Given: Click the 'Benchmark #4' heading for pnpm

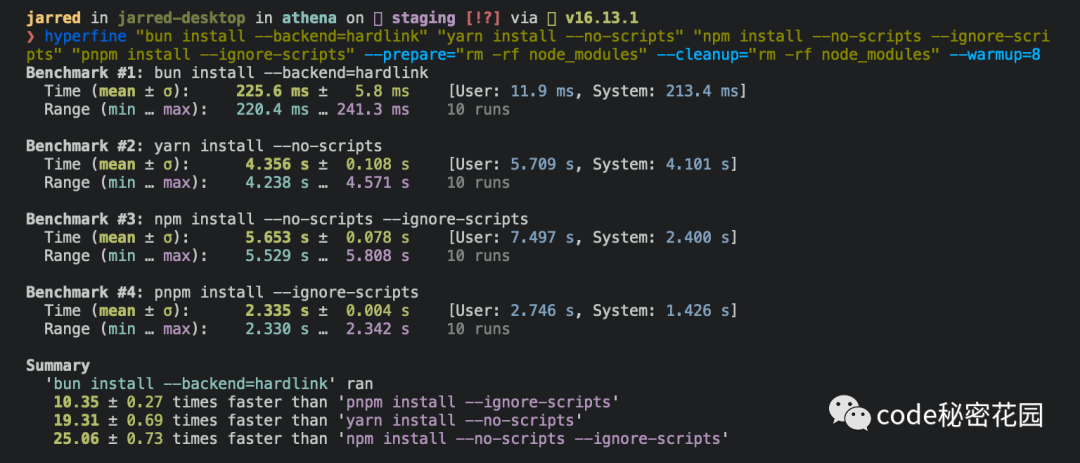Looking at the screenshot, I should coord(222,292).
